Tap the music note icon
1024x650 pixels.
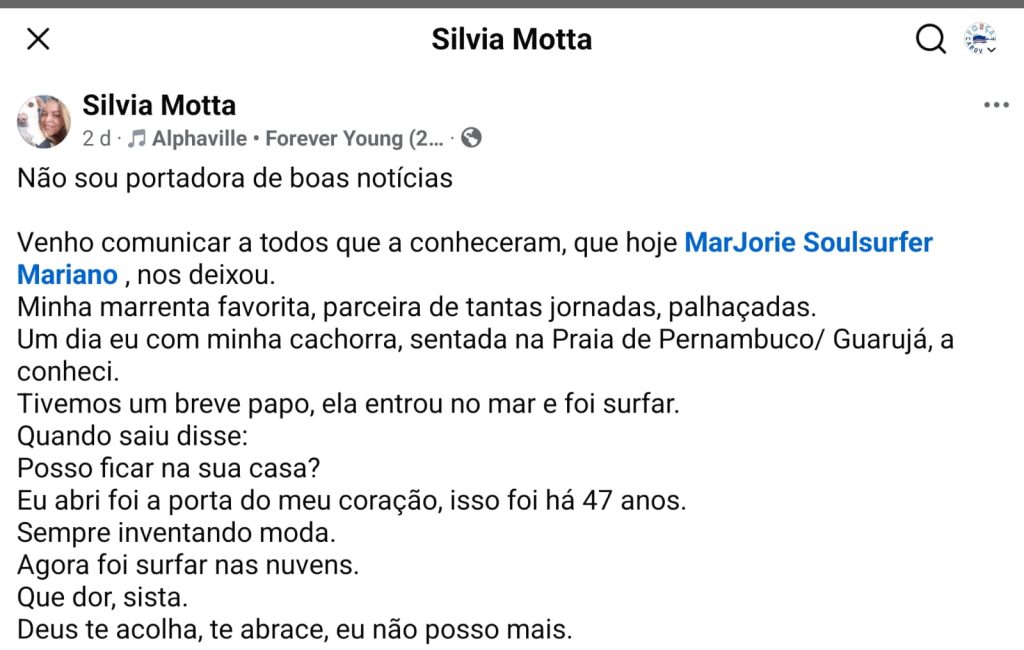137,138
